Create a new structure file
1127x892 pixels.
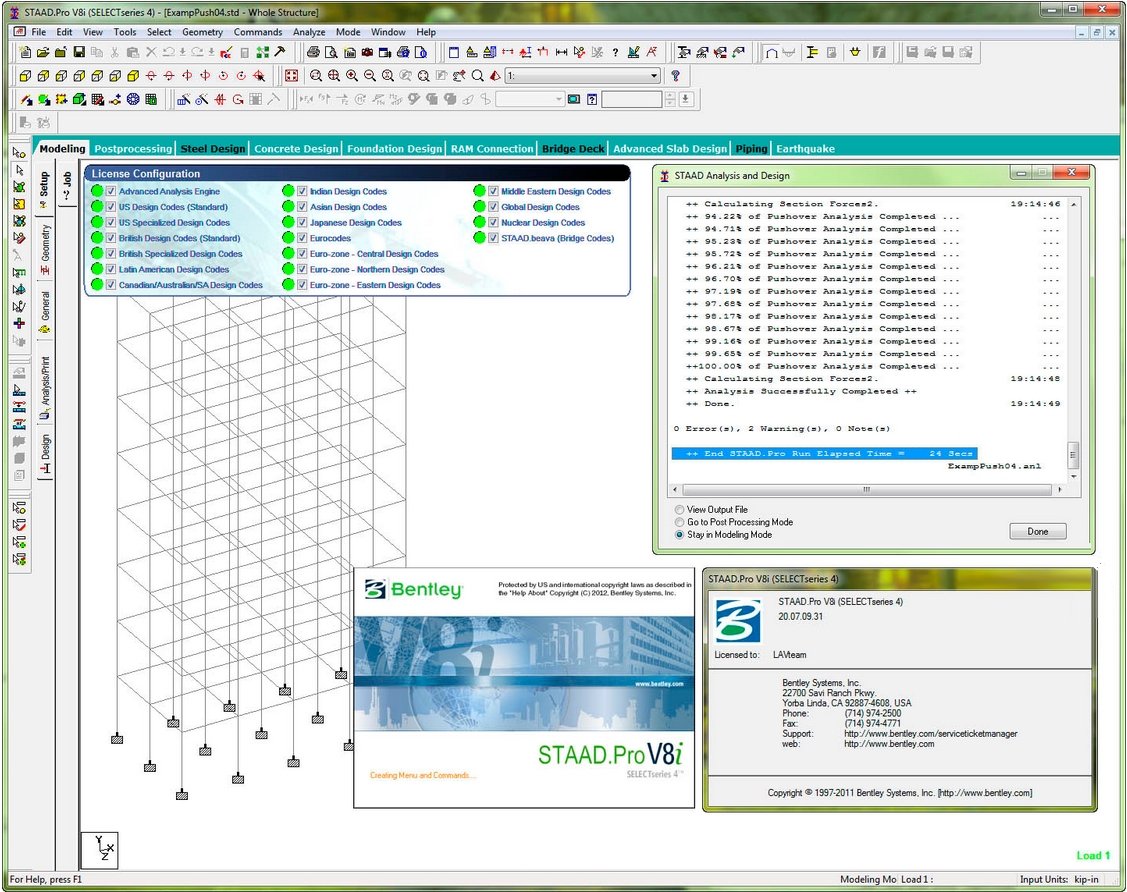25,52
